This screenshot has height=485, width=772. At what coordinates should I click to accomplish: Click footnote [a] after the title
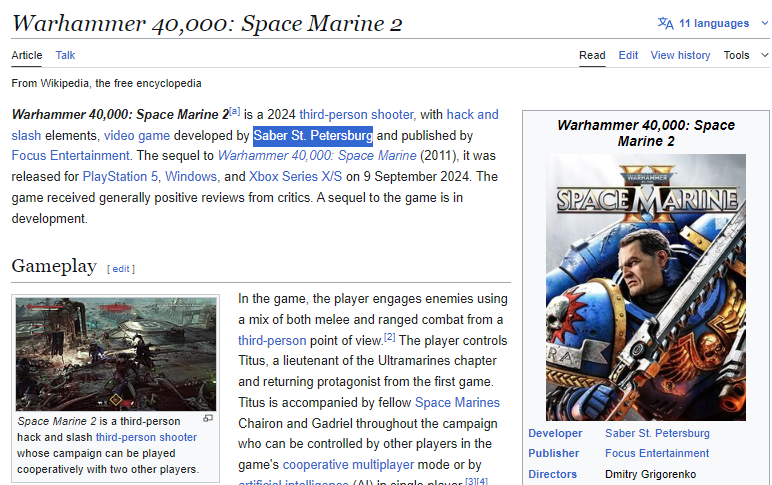tap(235, 111)
